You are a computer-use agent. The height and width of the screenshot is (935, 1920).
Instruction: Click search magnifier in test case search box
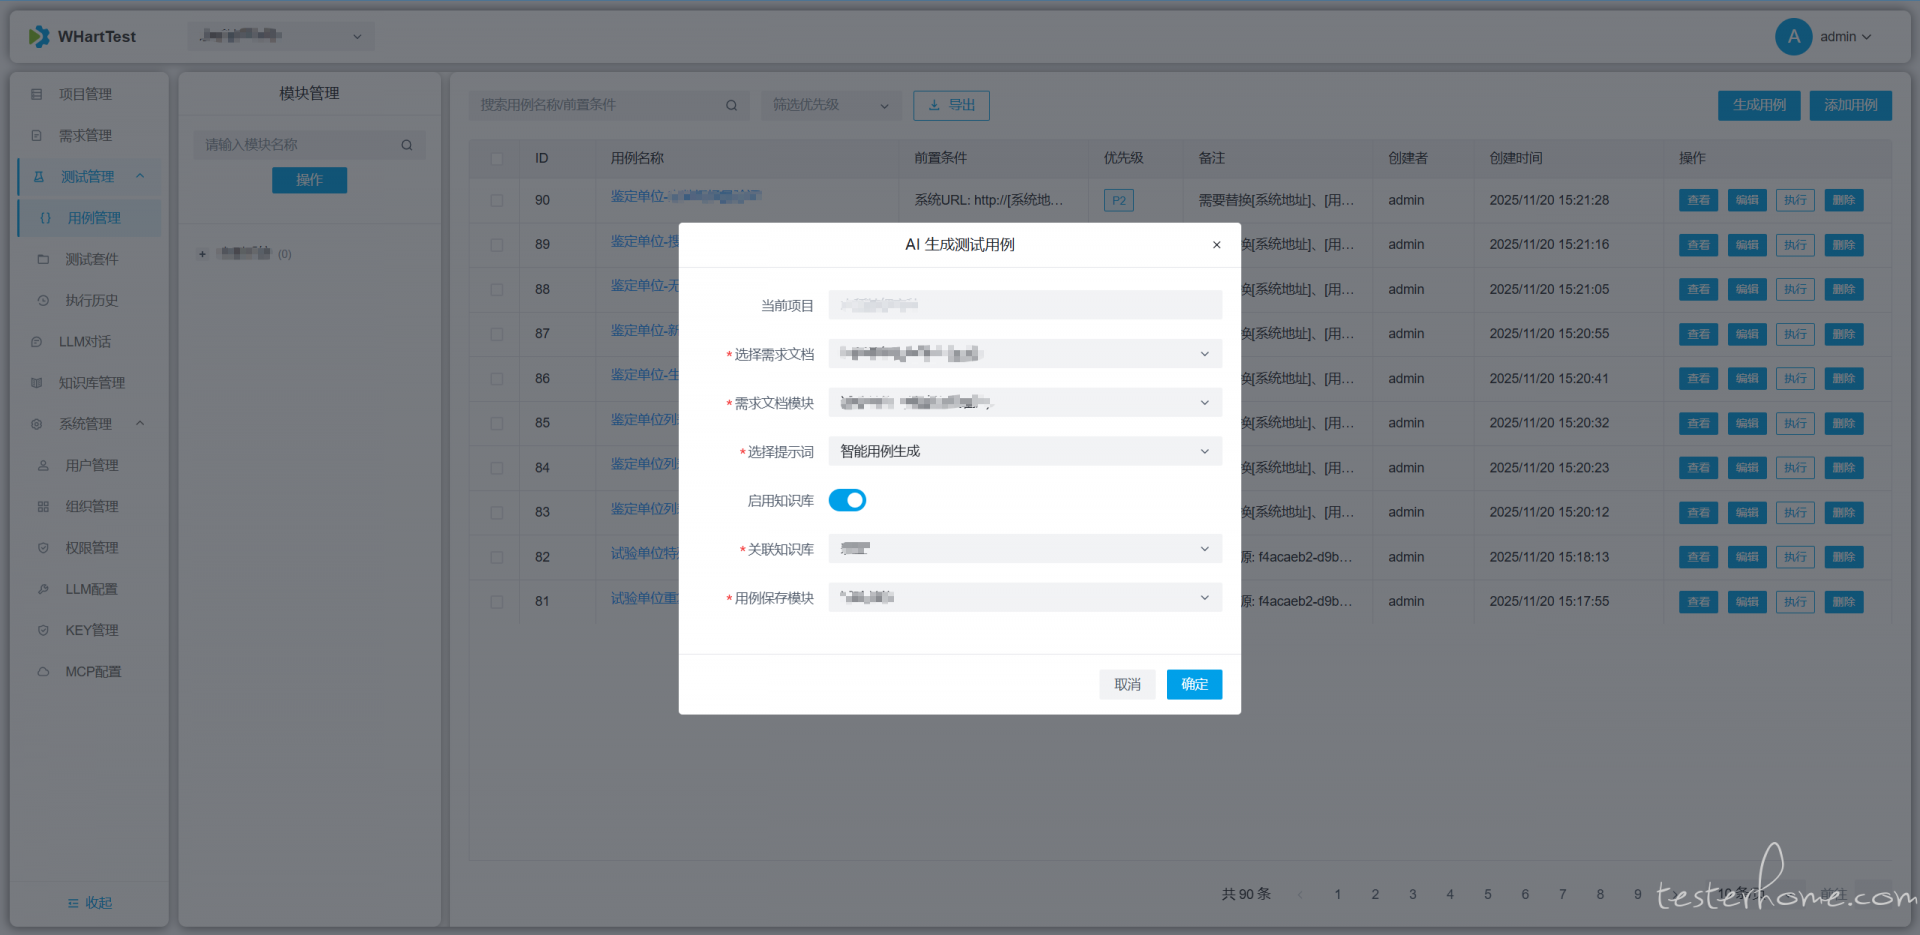[731, 105]
